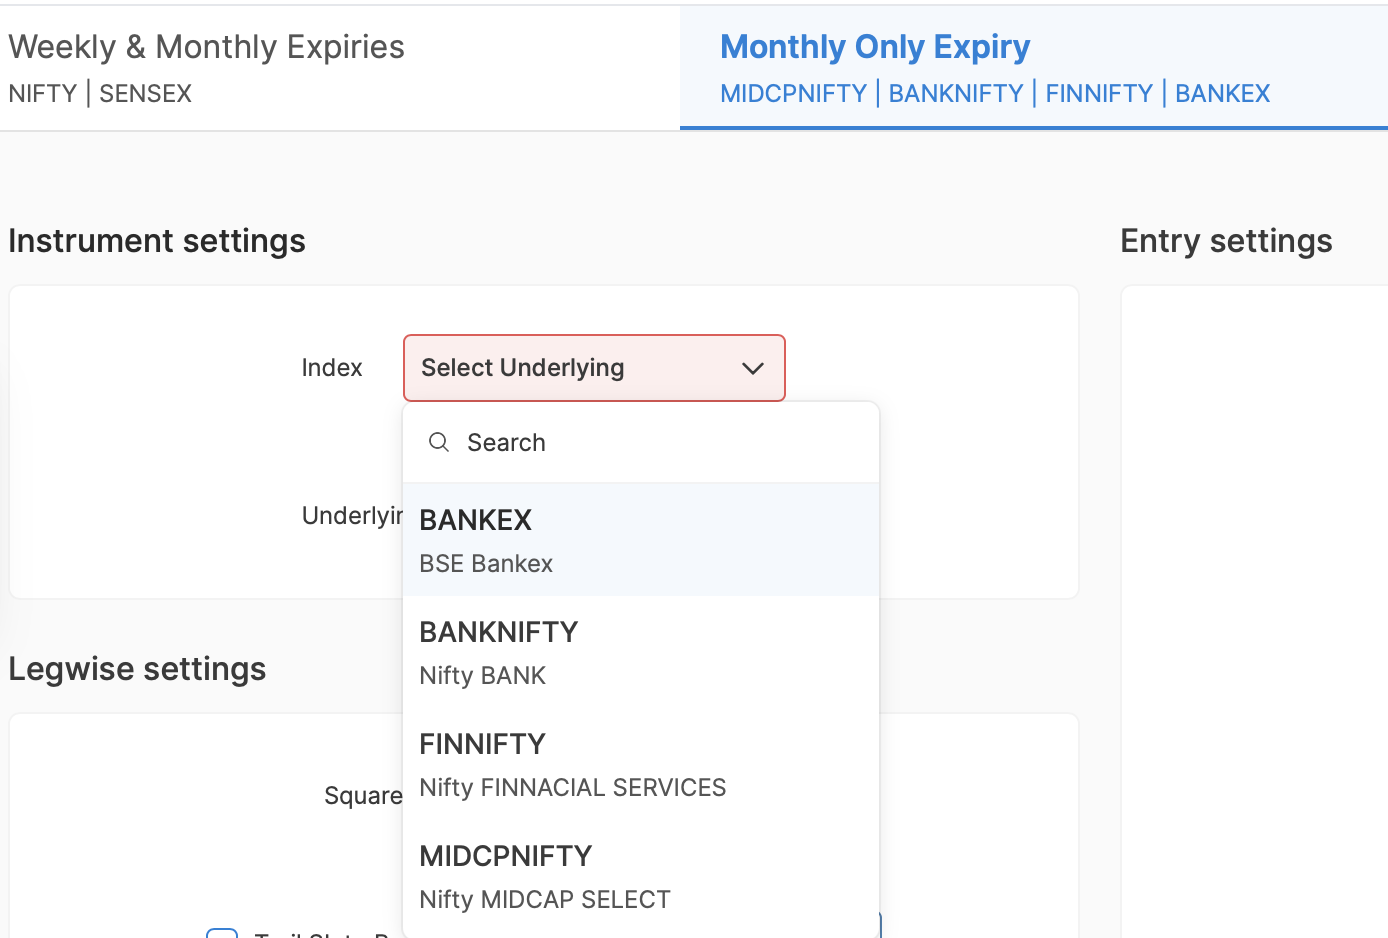Click the NIFTY | SENSEX subtitle text
The height and width of the screenshot is (938, 1388).
[100, 93]
